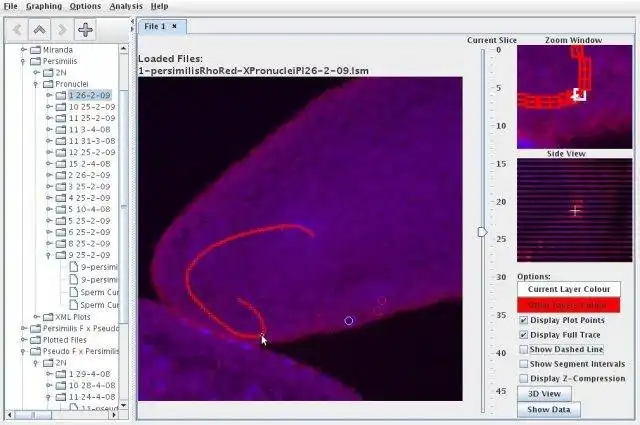Image resolution: width=640 pixels, height=425 pixels.
Task: Click the horizontal scrollbar left arrow
Action: tap(11, 415)
